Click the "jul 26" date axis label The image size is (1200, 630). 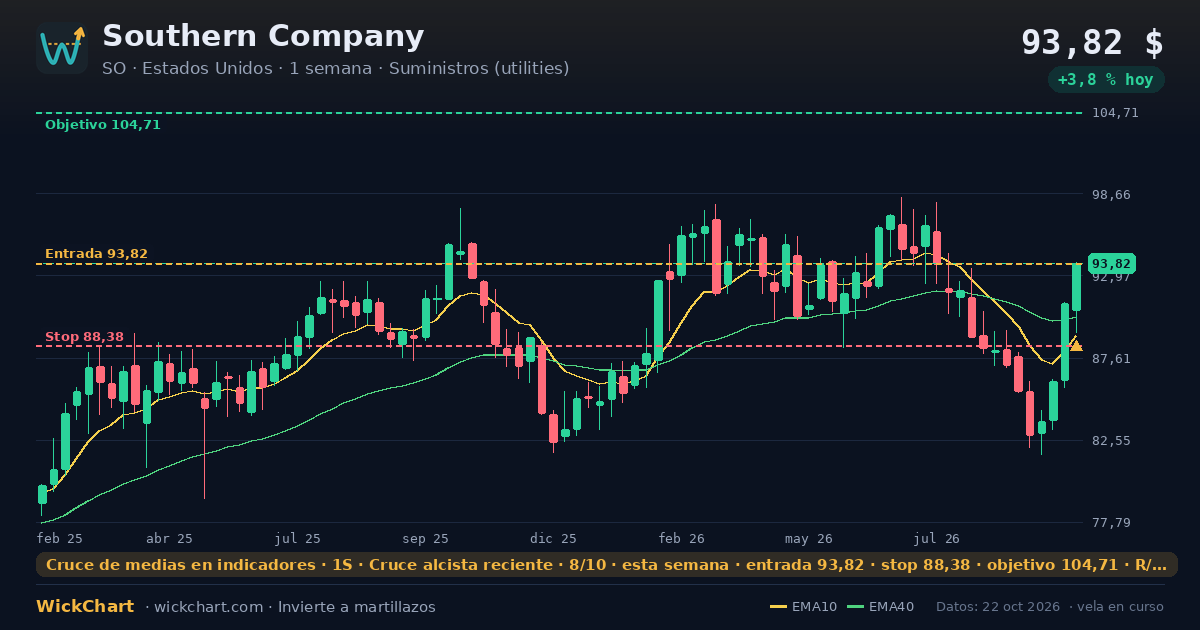[937, 538]
